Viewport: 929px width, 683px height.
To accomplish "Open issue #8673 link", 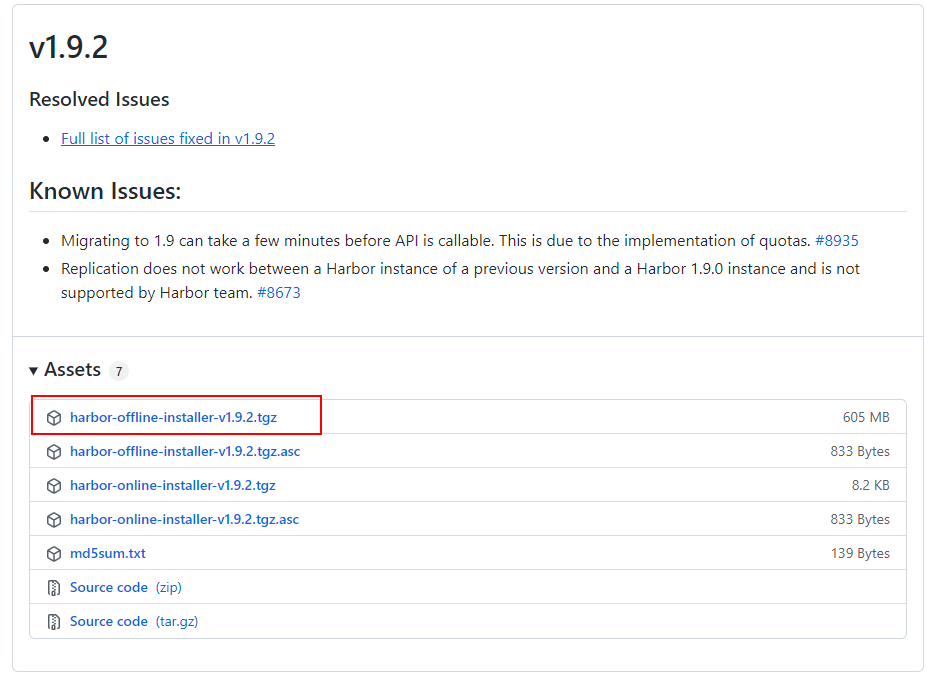I will [x=278, y=293].
